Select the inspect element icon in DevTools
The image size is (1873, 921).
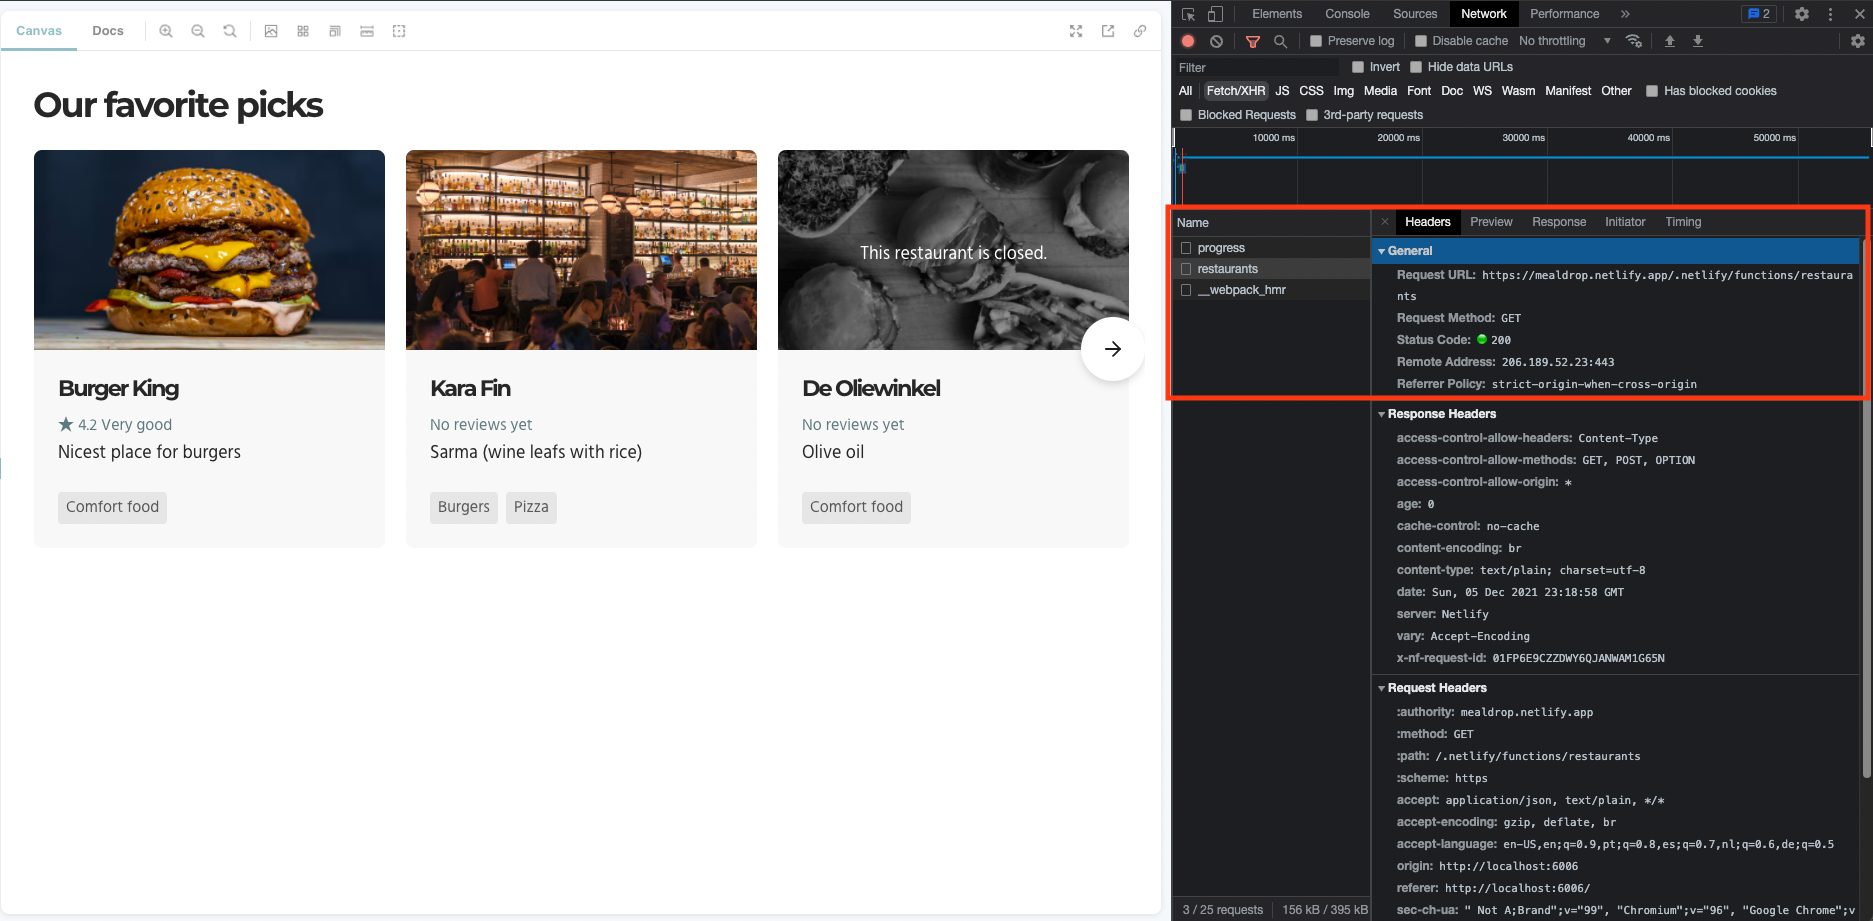coord(1188,14)
